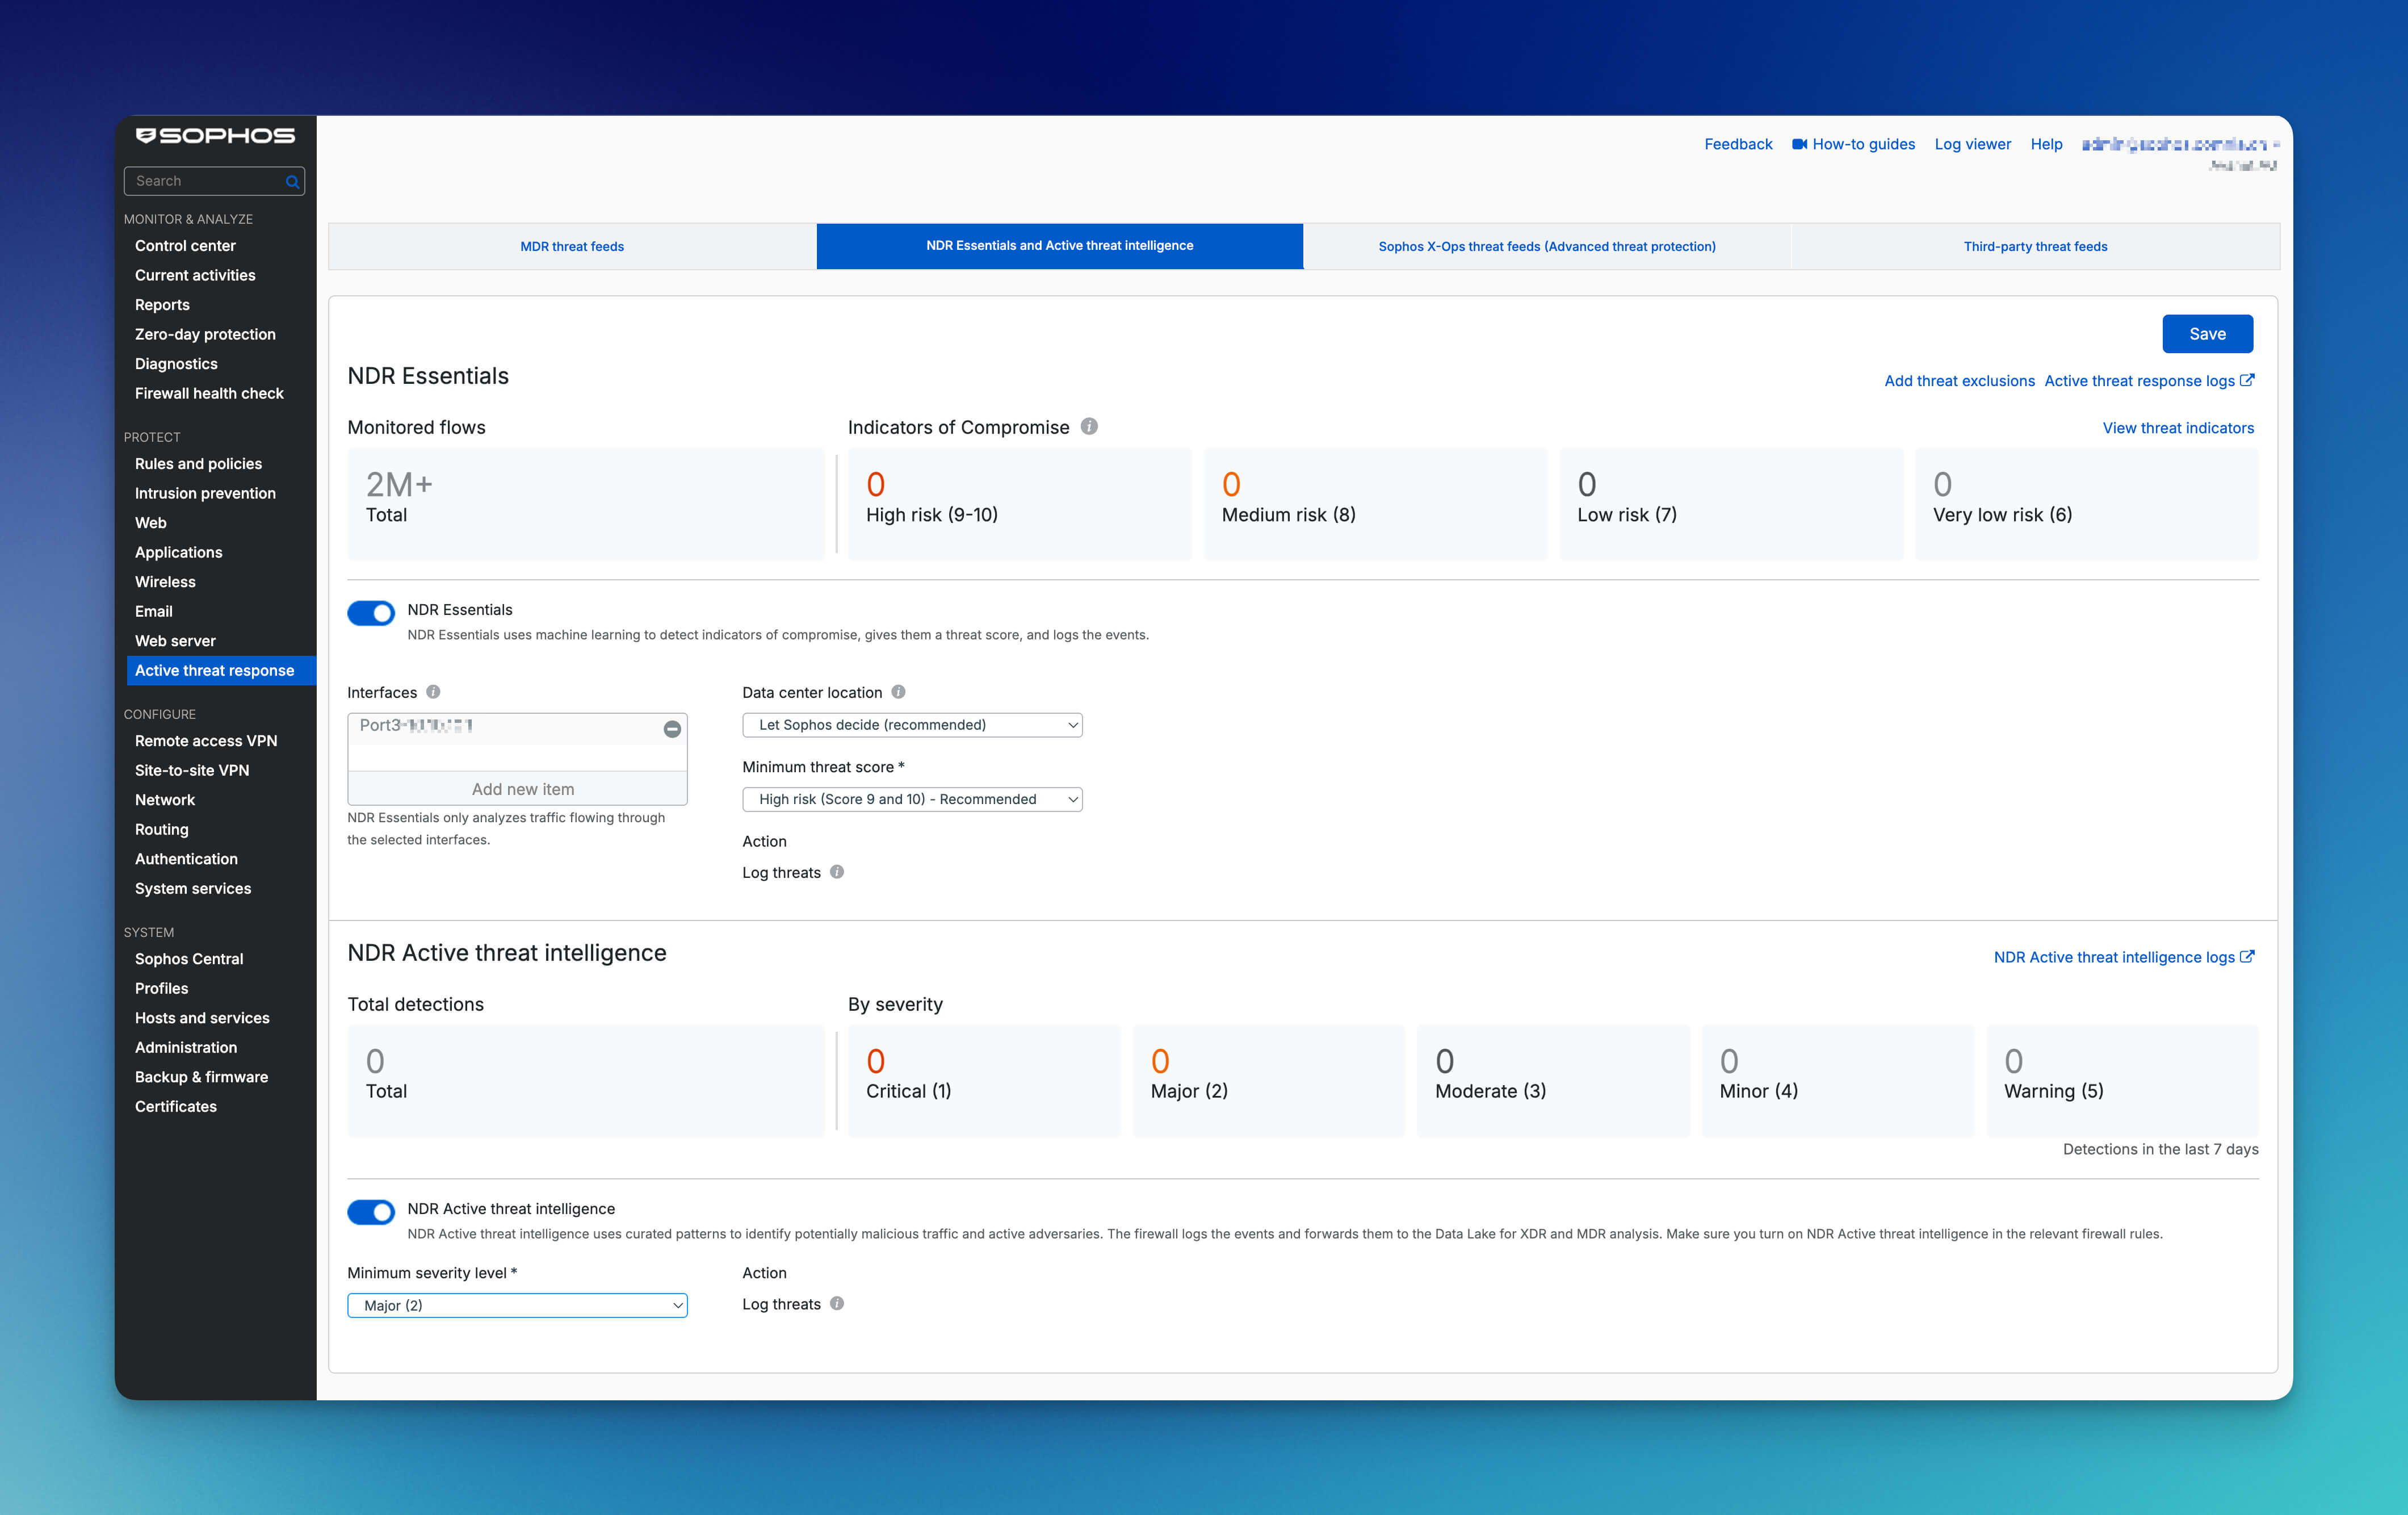This screenshot has width=2408, height=1515.
Task: Open Zero-day protection page
Action: click(x=205, y=334)
